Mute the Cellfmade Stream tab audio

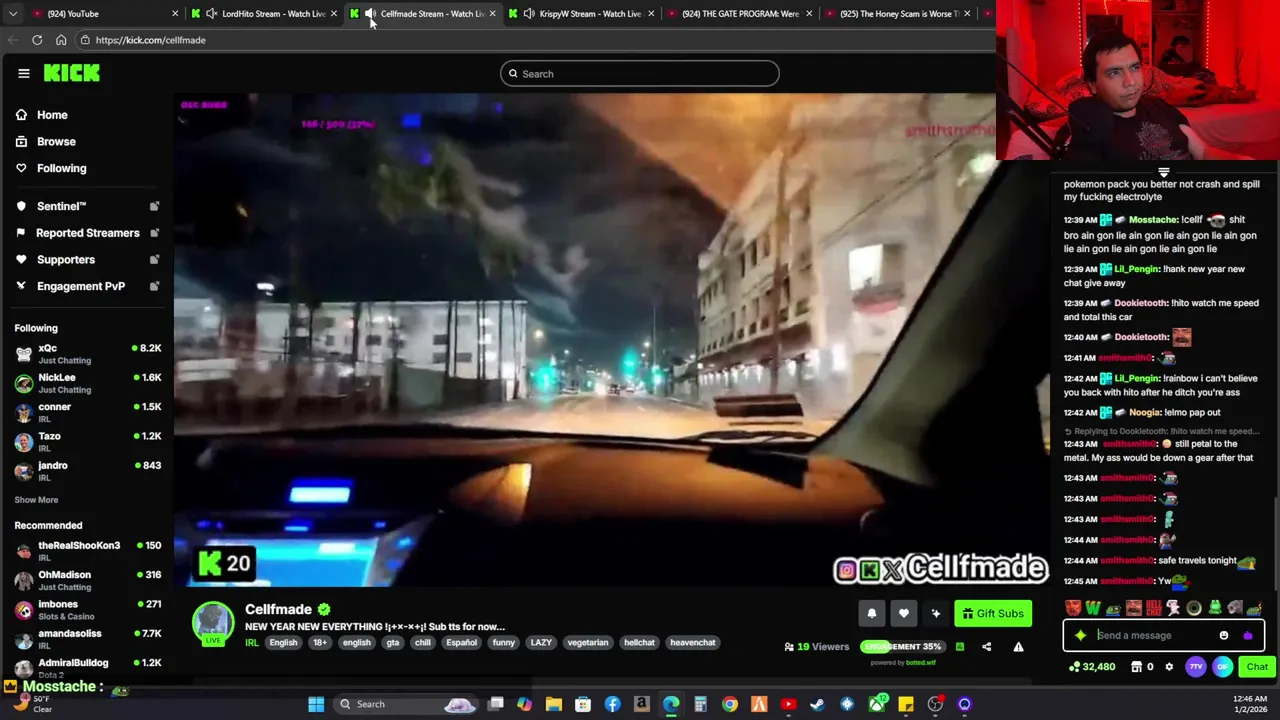[x=370, y=13]
